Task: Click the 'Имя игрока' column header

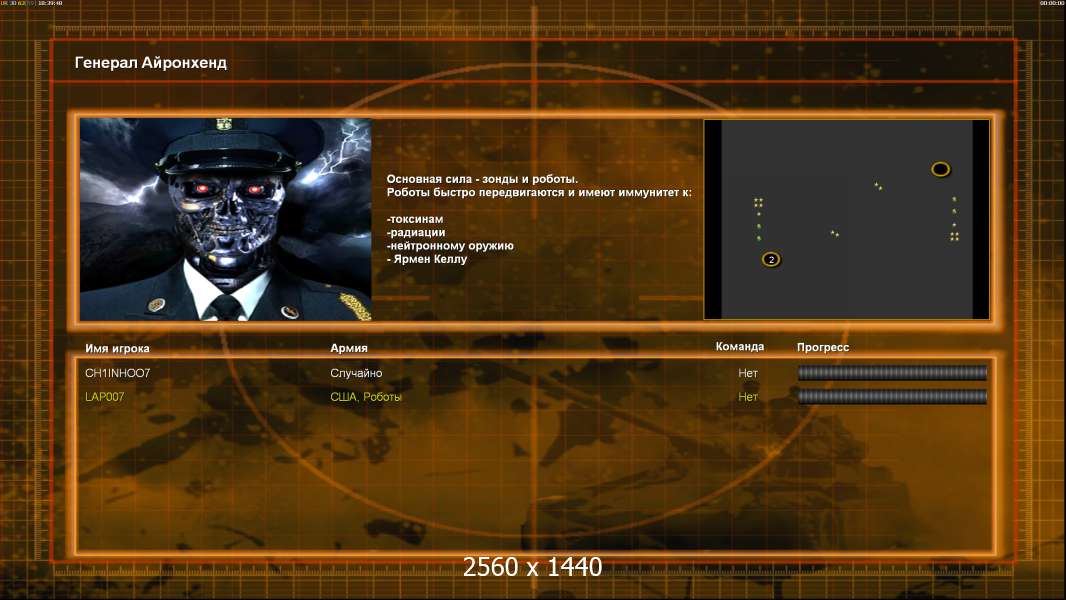Action: (117, 349)
